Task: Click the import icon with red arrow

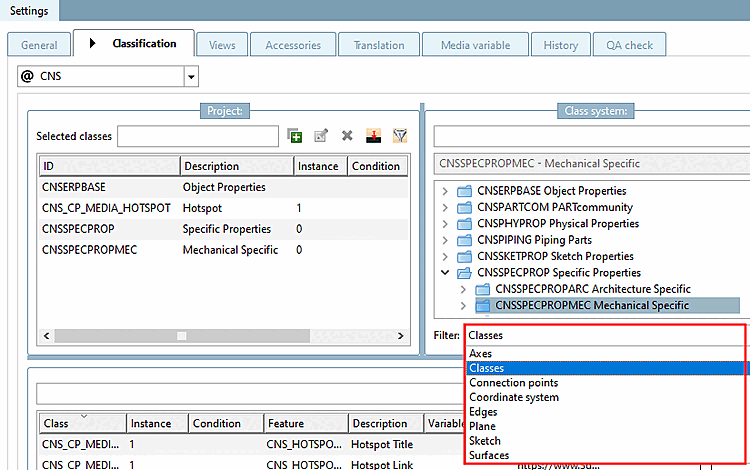Action: click(x=374, y=136)
